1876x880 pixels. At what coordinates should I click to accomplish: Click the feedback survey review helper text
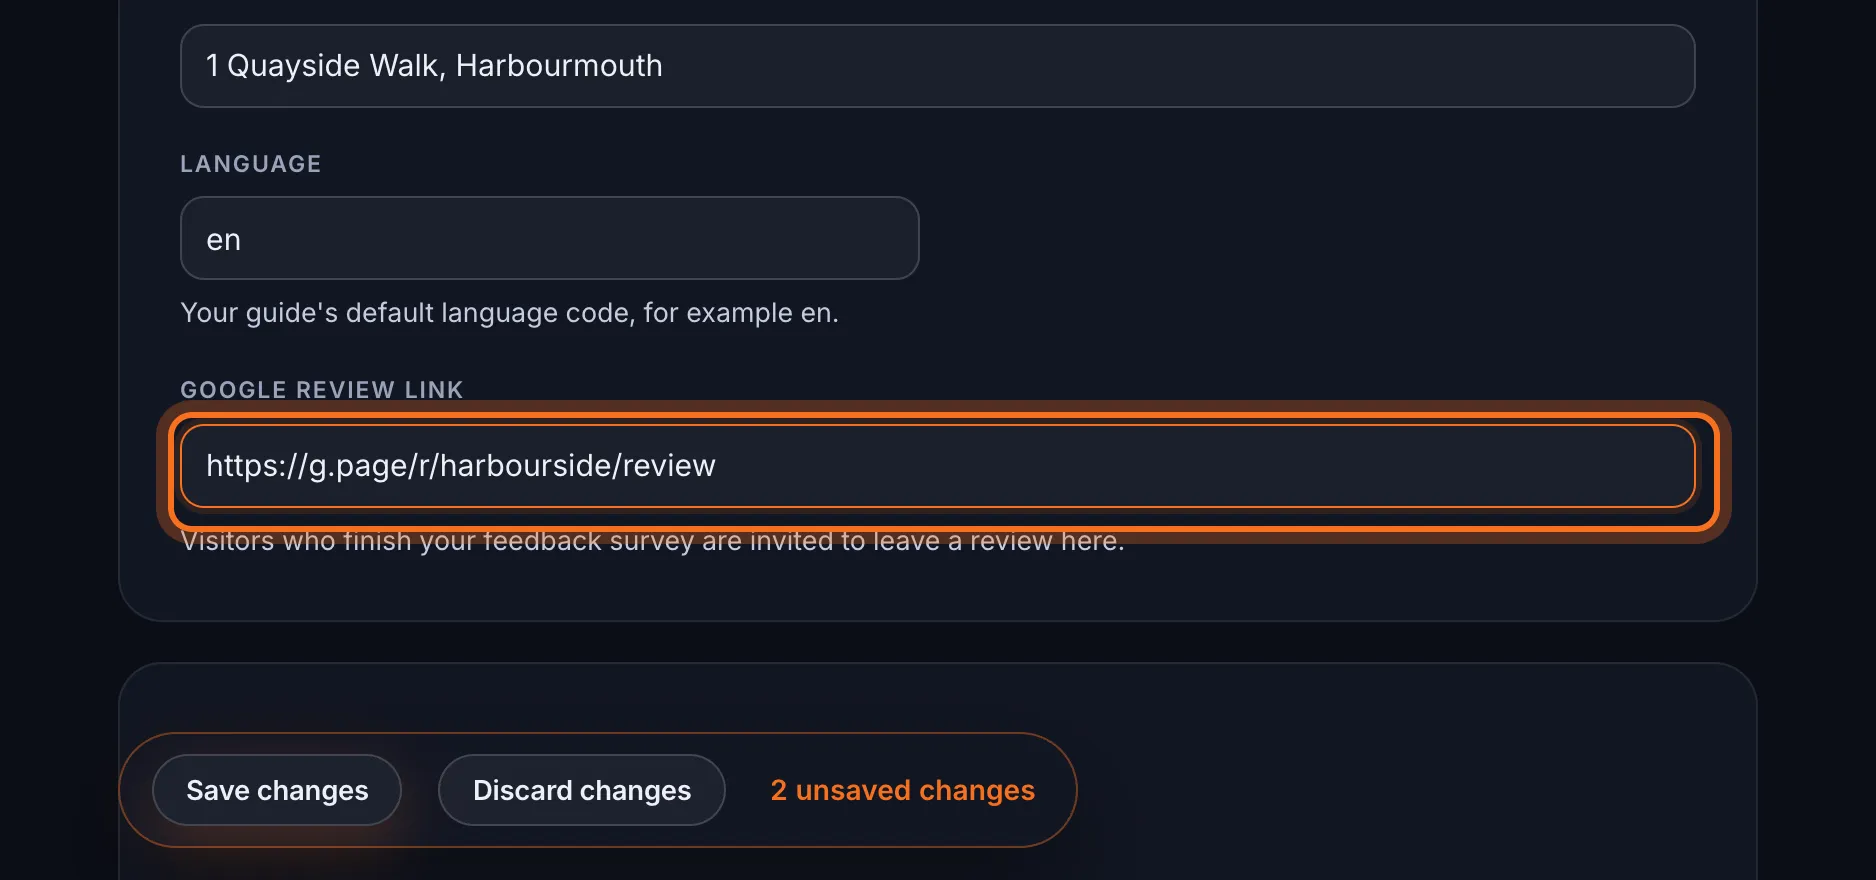(x=652, y=541)
